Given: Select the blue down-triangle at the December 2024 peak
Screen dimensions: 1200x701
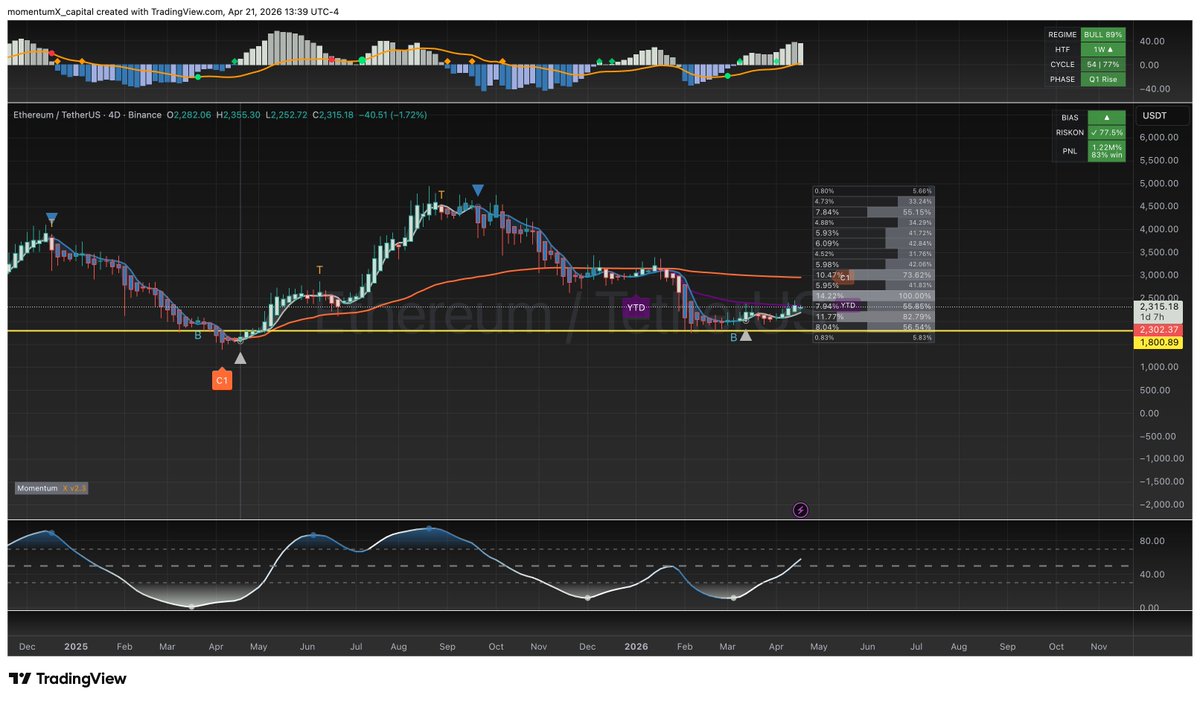Looking at the screenshot, I should click(x=51, y=217).
